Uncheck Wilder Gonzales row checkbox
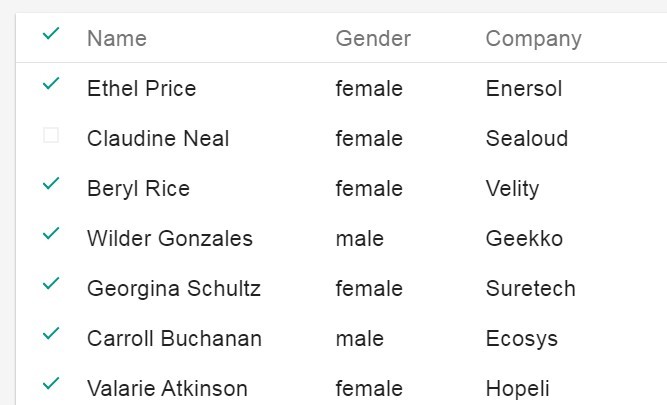 pyautogui.click(x=51, y=235)
